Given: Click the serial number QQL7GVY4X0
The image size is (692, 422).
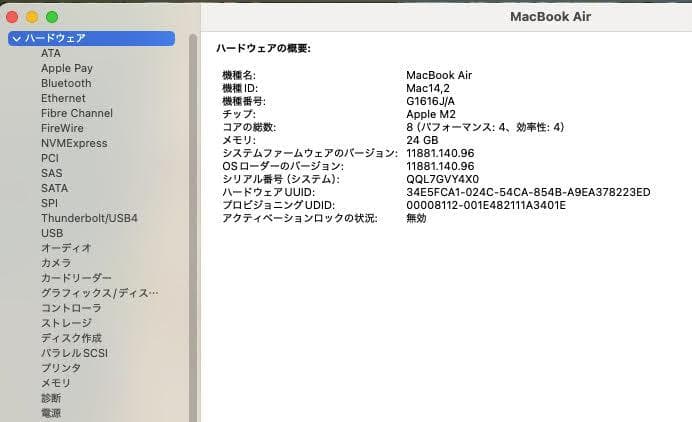Looking at the screenshot, I should [442, 179].
